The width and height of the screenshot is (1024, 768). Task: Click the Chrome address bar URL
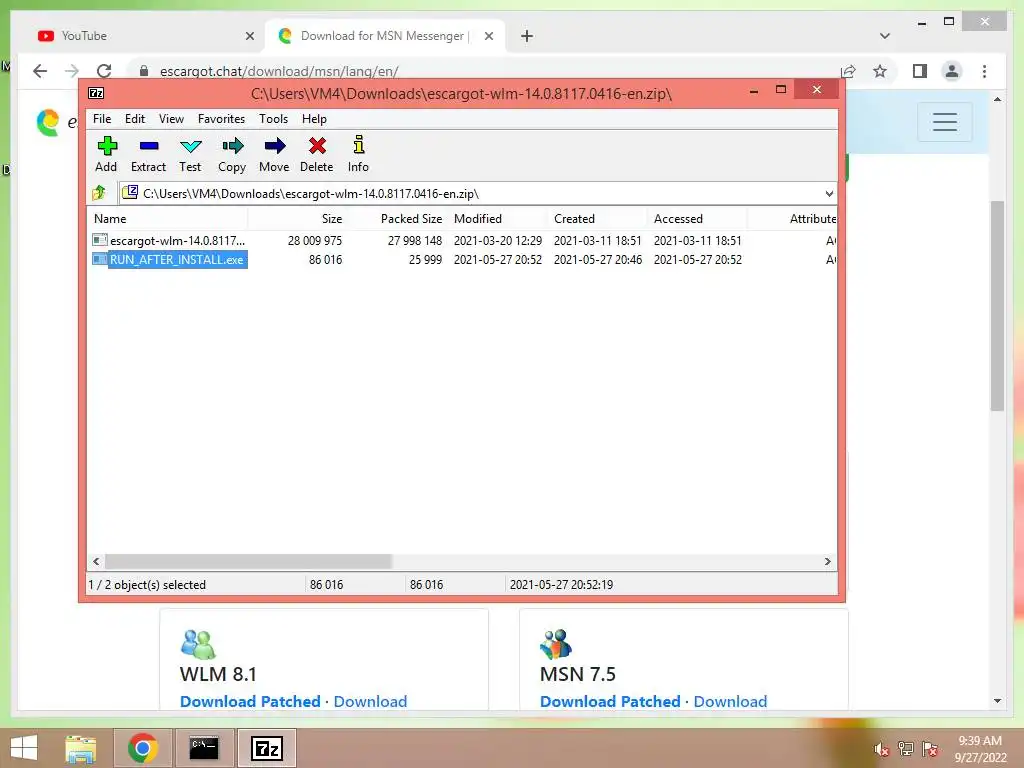279,71
